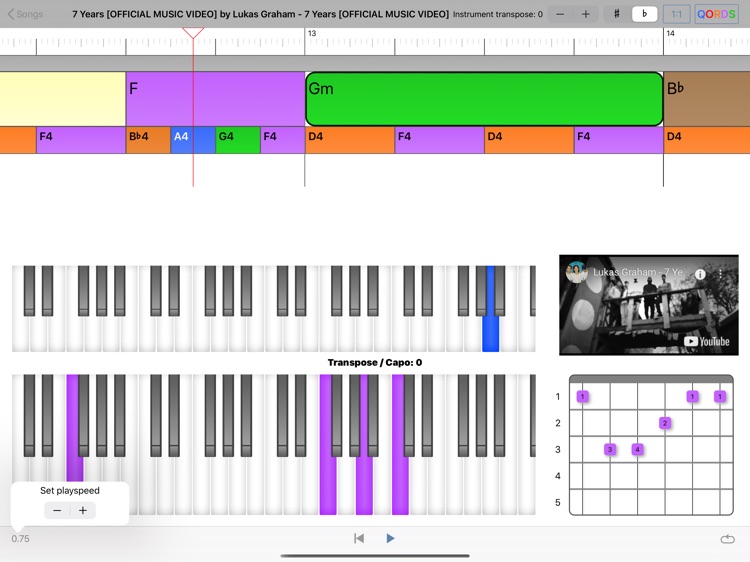Image resolution: width=750 pixels, height=562 pixels.
Task: Decrease instrument transpose with minus button
Action: 560,14
